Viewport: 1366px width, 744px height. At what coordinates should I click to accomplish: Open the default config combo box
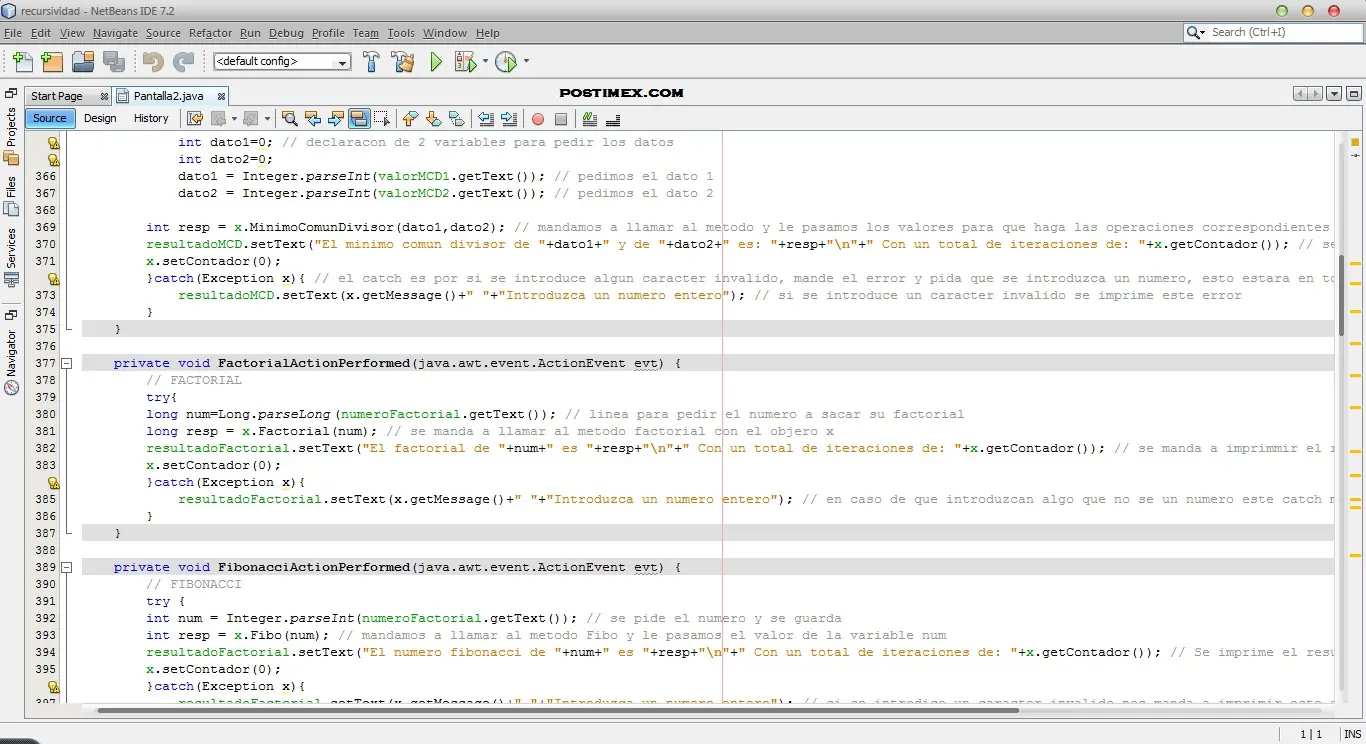[282, 61]
